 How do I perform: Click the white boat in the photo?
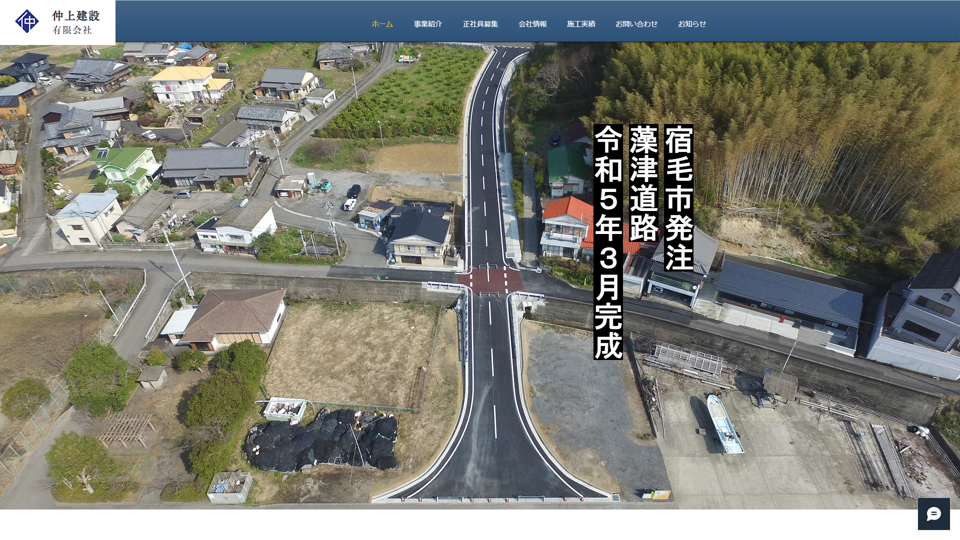tap(724, 423)
